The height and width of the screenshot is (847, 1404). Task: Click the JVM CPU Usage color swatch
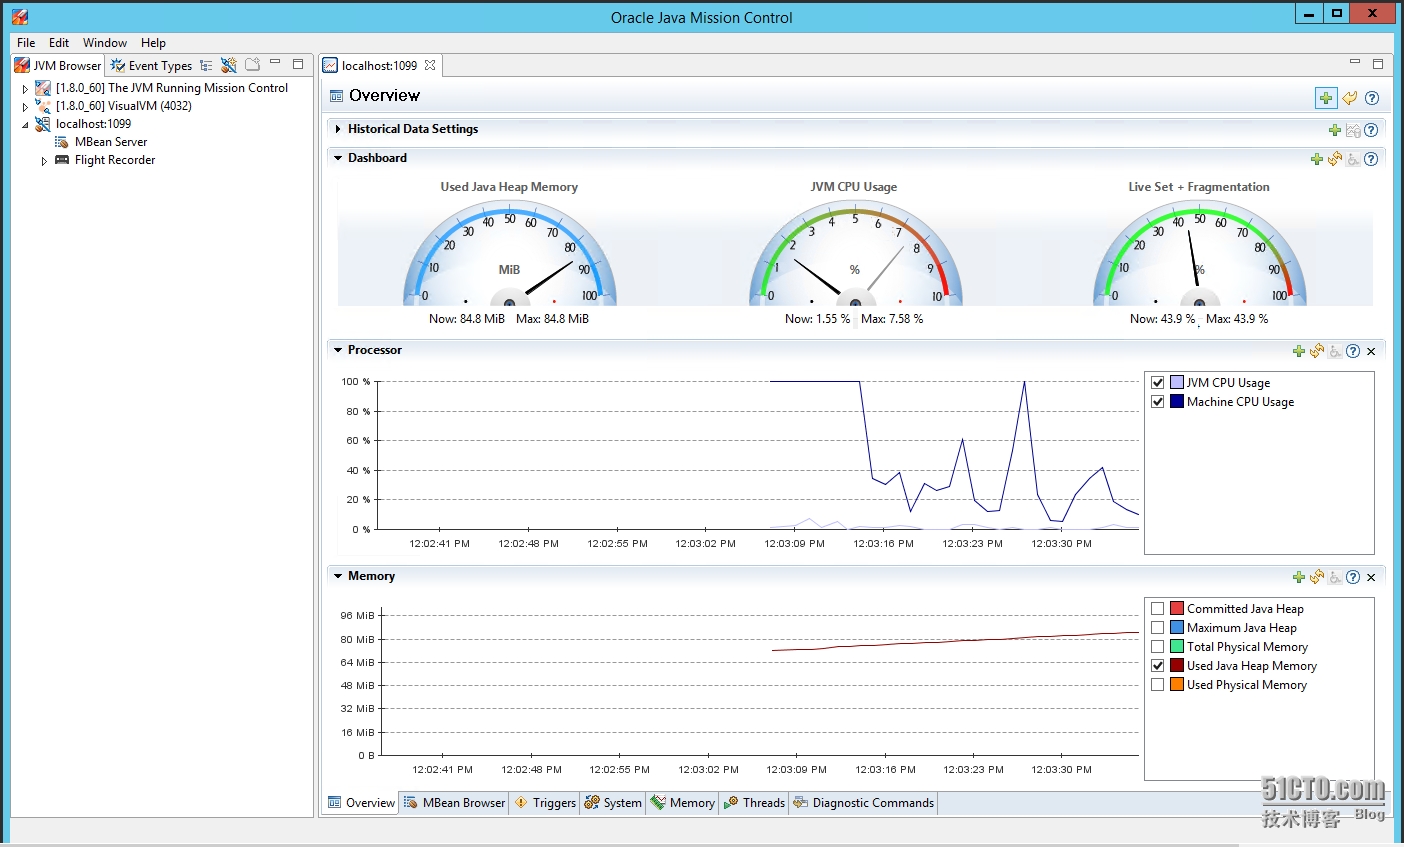[x=1177, y=383]
